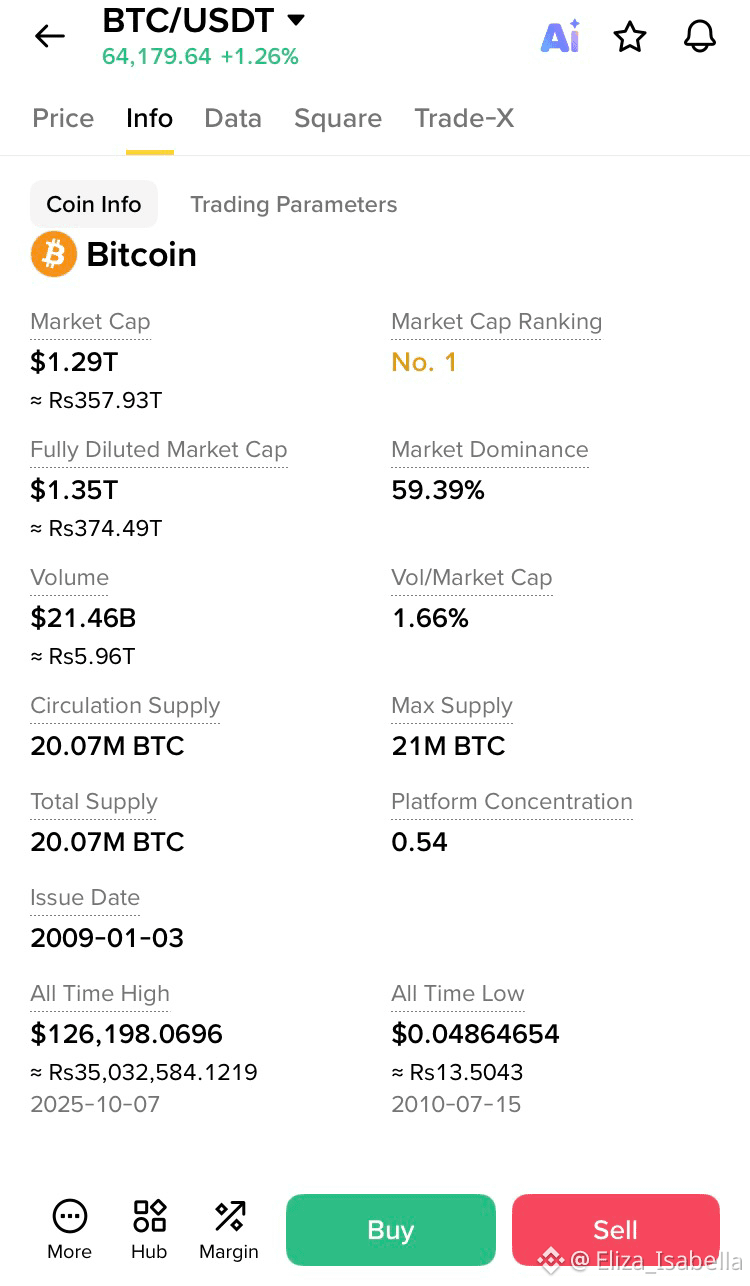Show Platform Concentration tooltip label
This screenshot has height=1286, width=750.
512,802
